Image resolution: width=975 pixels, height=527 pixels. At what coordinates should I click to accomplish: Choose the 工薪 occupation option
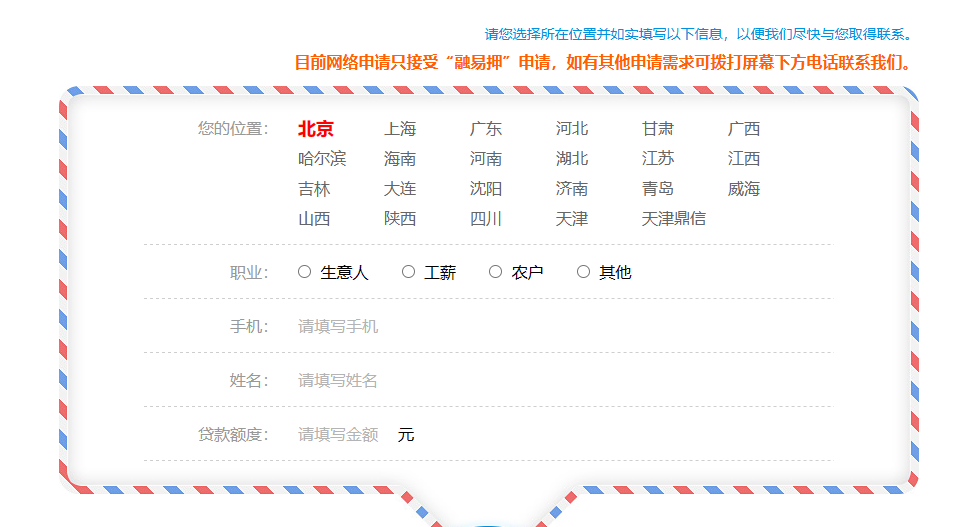pos(408,272)
